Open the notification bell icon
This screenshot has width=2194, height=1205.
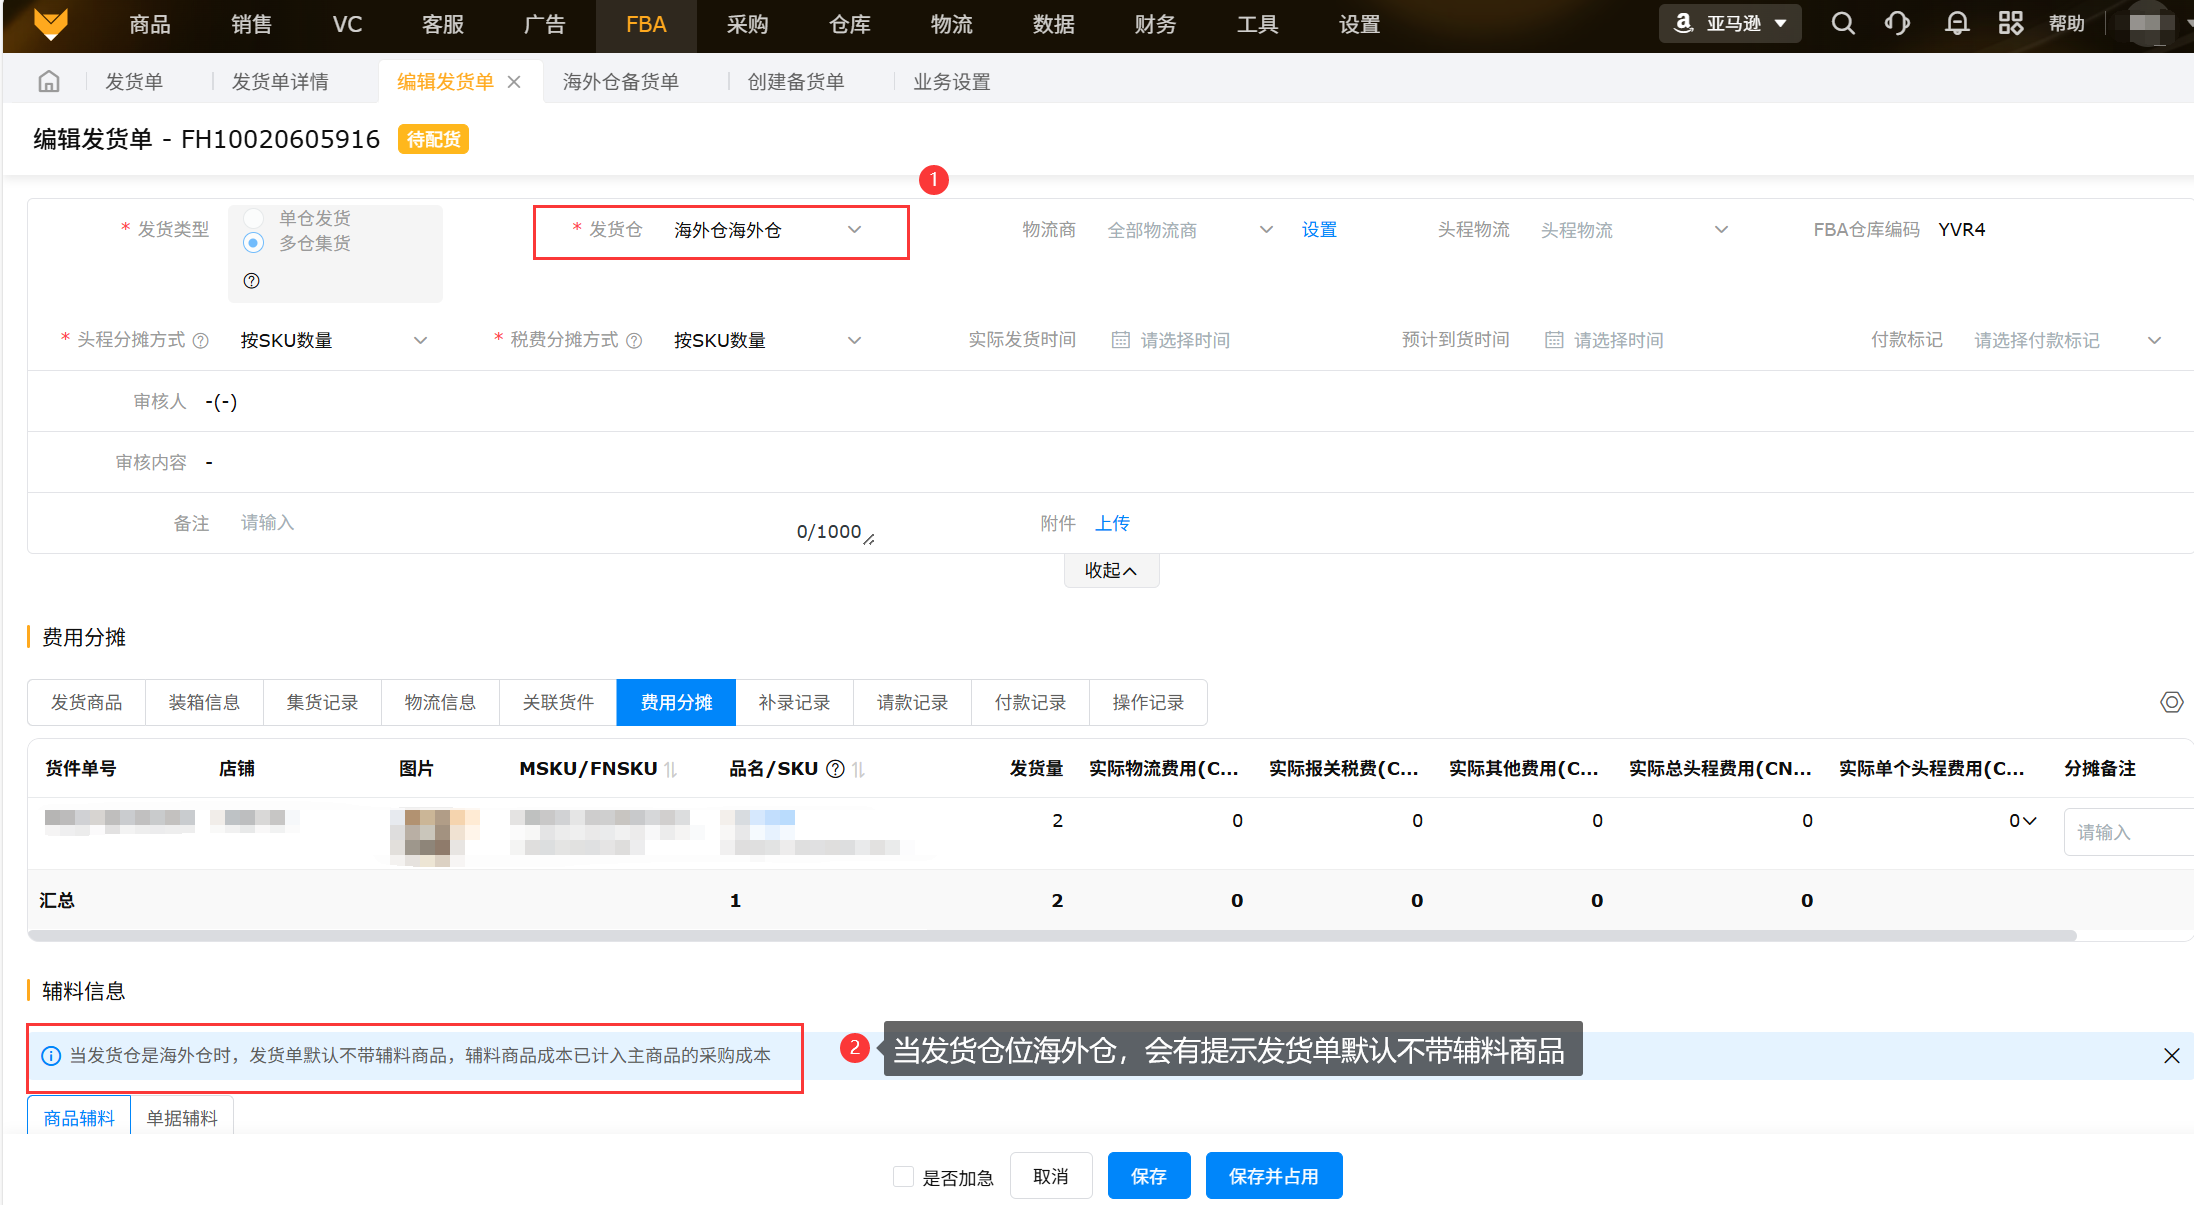point(1957,24)
